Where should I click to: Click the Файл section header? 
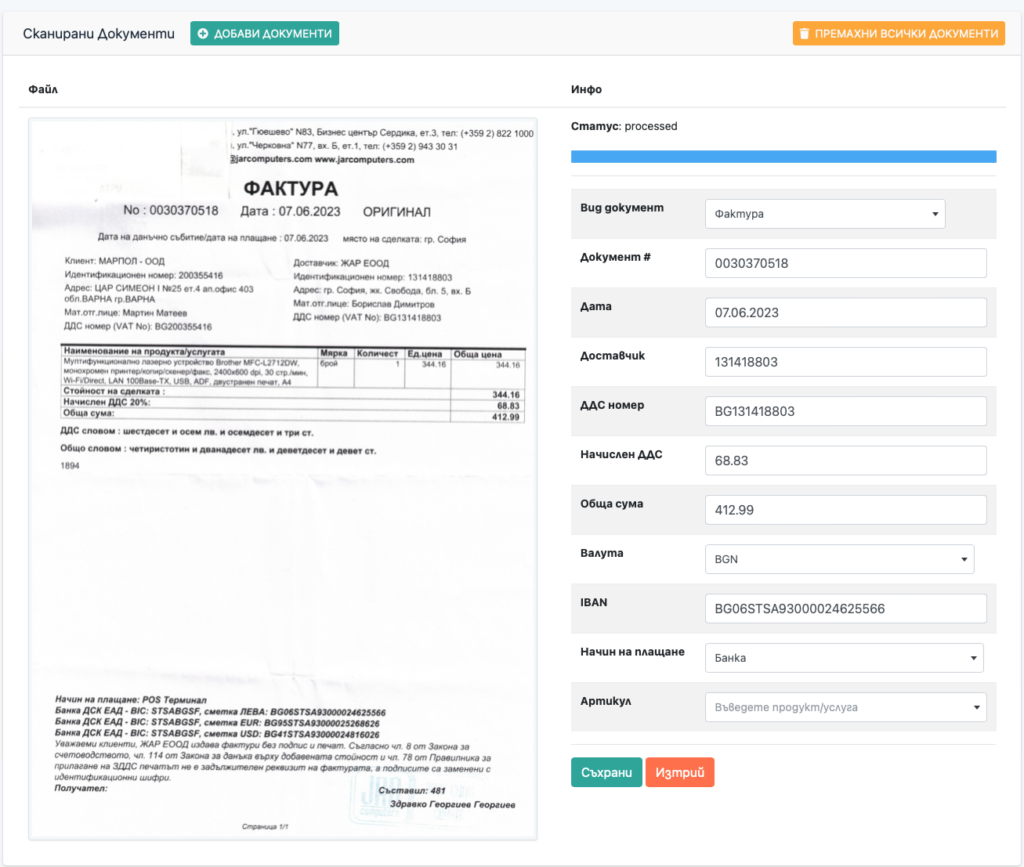pos(39,88)
